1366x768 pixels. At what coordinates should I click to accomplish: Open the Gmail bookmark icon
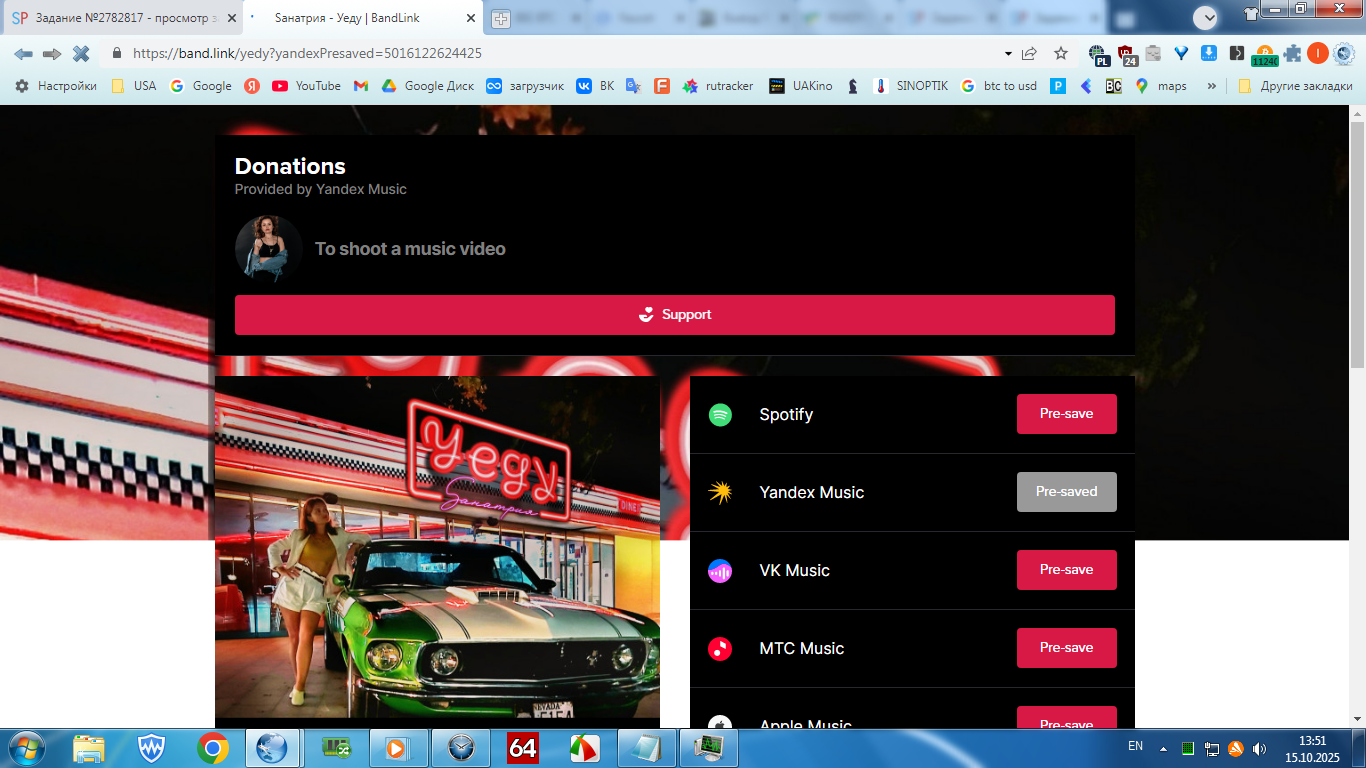(x=361, y=86)
